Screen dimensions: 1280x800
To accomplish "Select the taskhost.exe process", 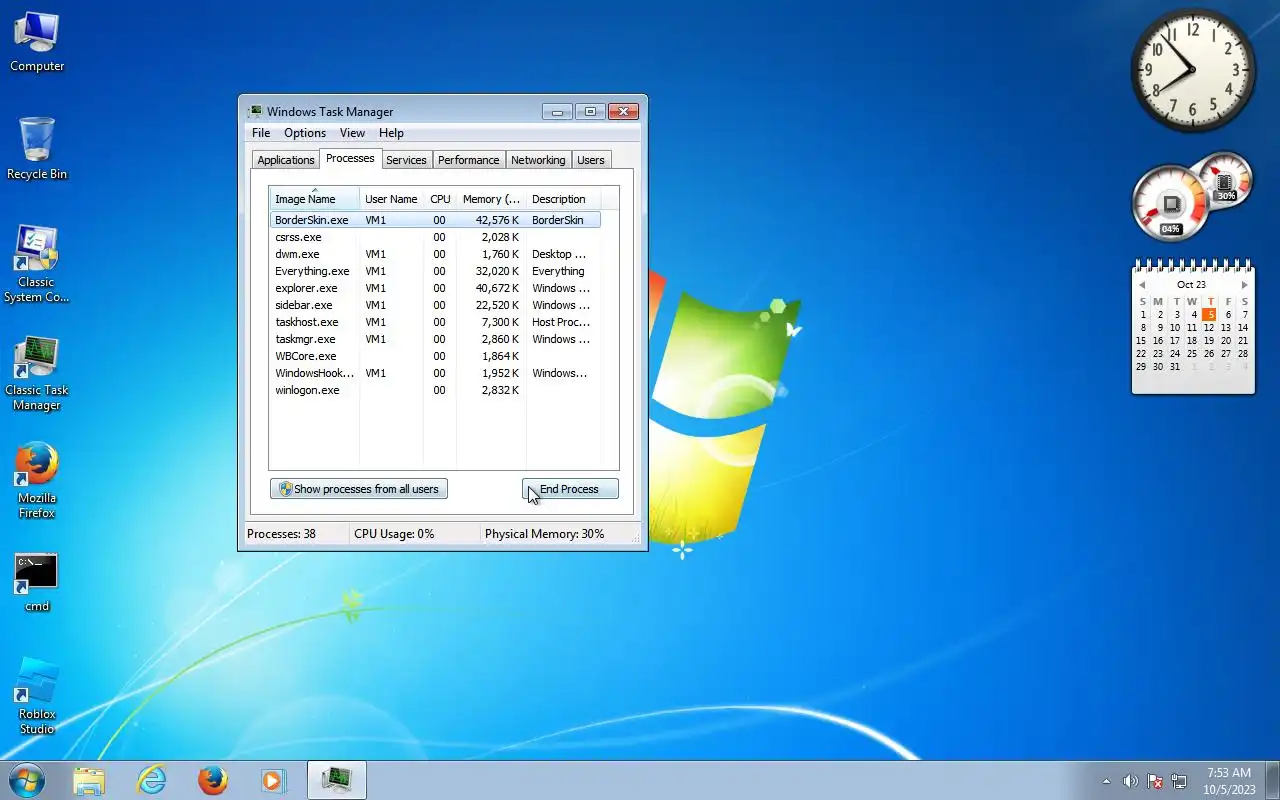I will click(x=435, y=322).
